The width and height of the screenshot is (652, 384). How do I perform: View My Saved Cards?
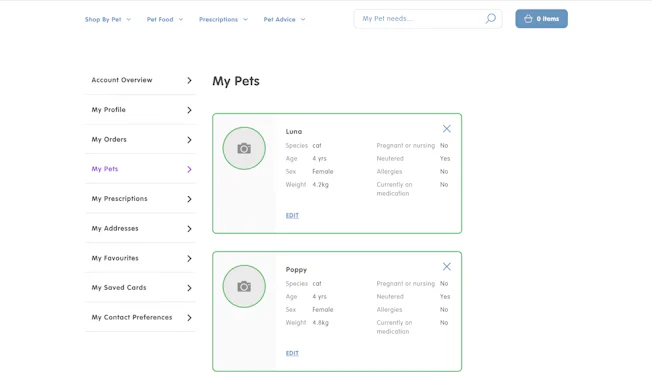point(141,288)
